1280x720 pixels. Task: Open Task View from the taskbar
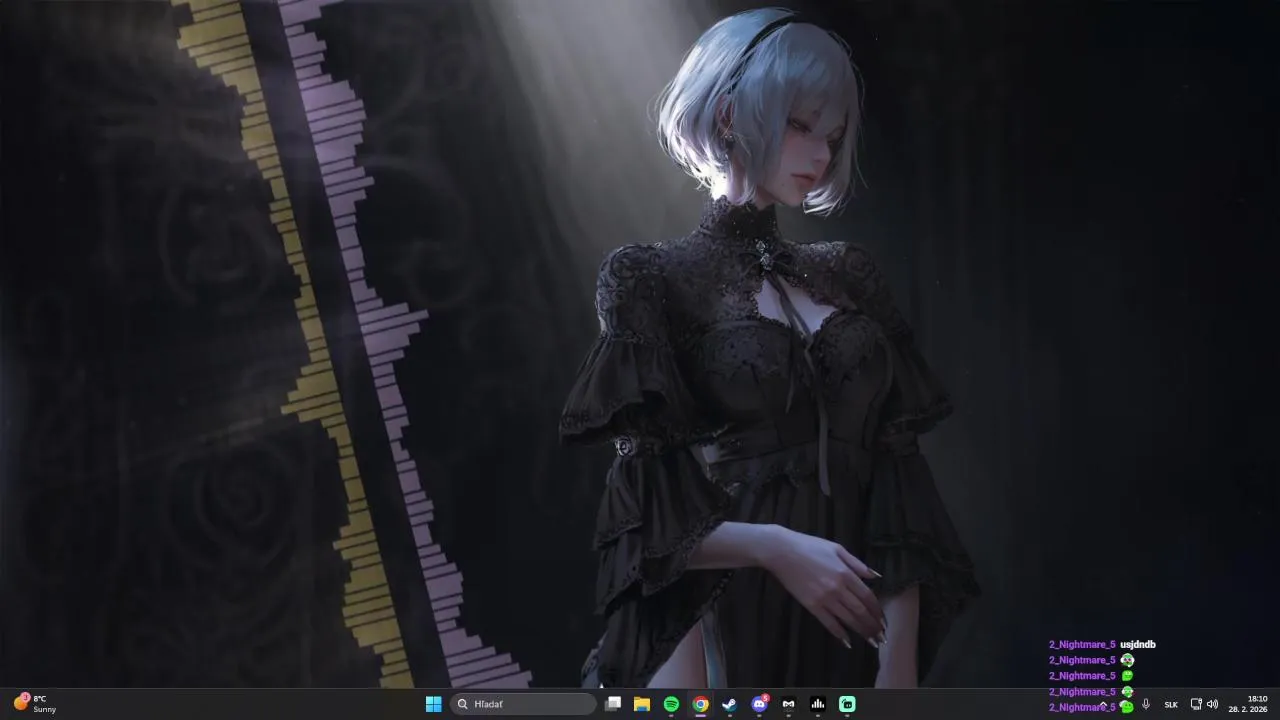pyautogui.click(x=613, y=704)
